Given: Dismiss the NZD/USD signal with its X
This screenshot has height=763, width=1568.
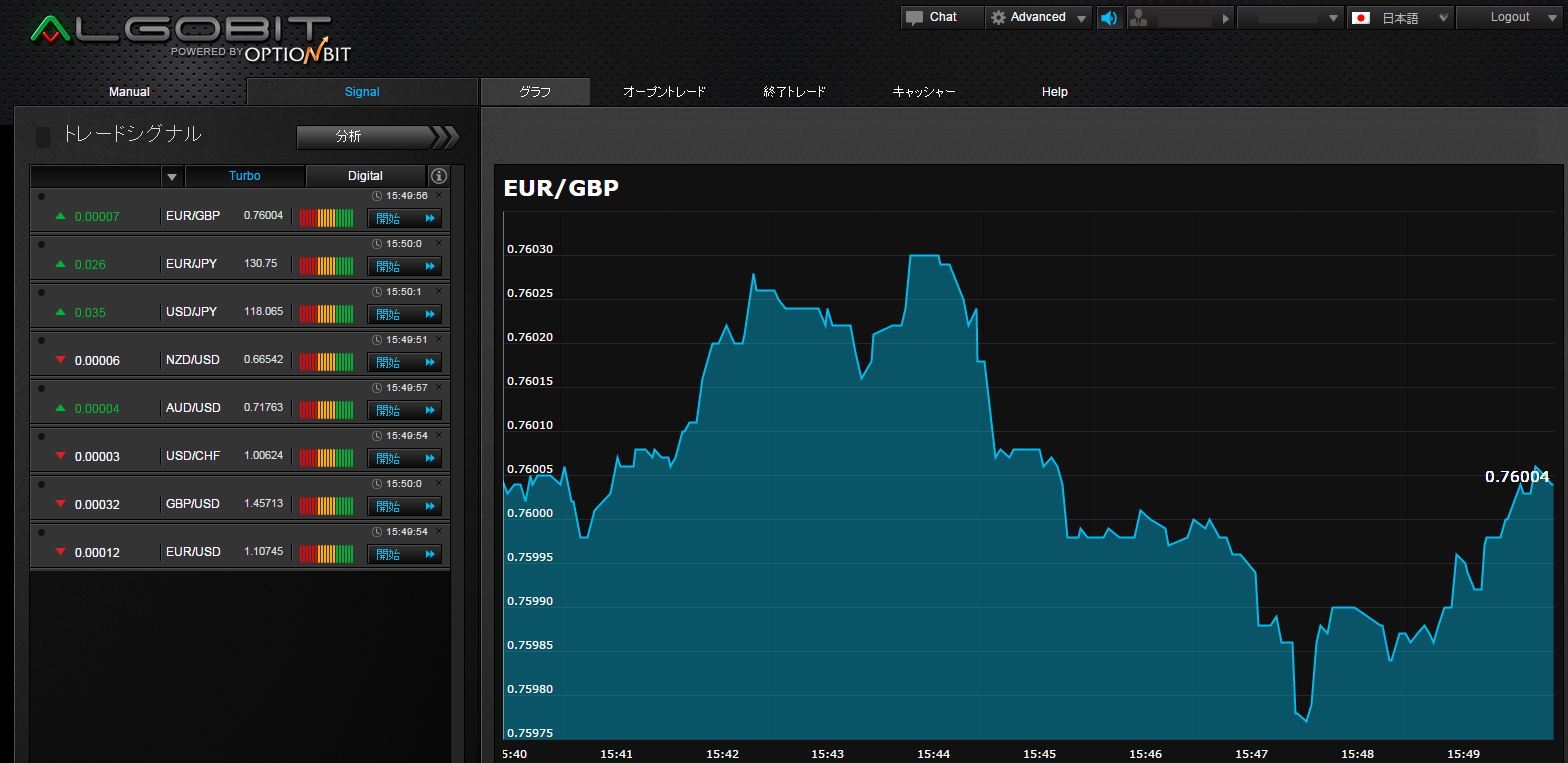Looking at the screenshot, I should pos(439,339).
